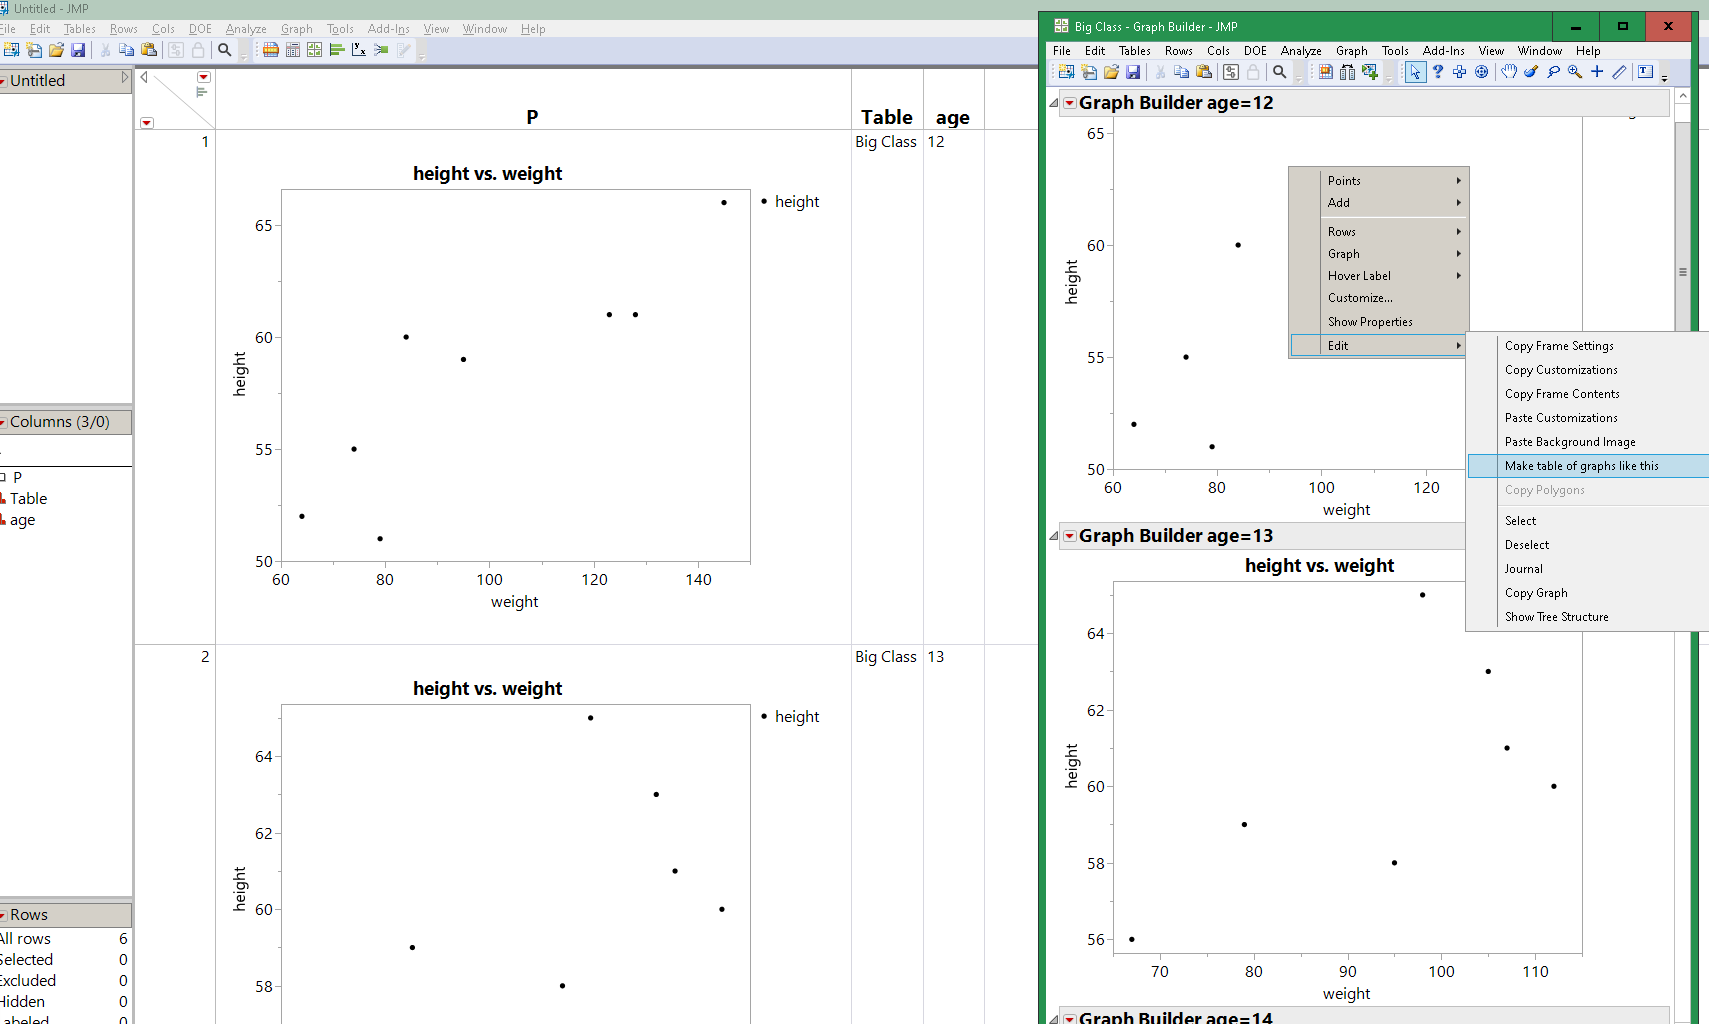
Task: Select the Grabber hand tool
Action: click(x=1509, y=72)
